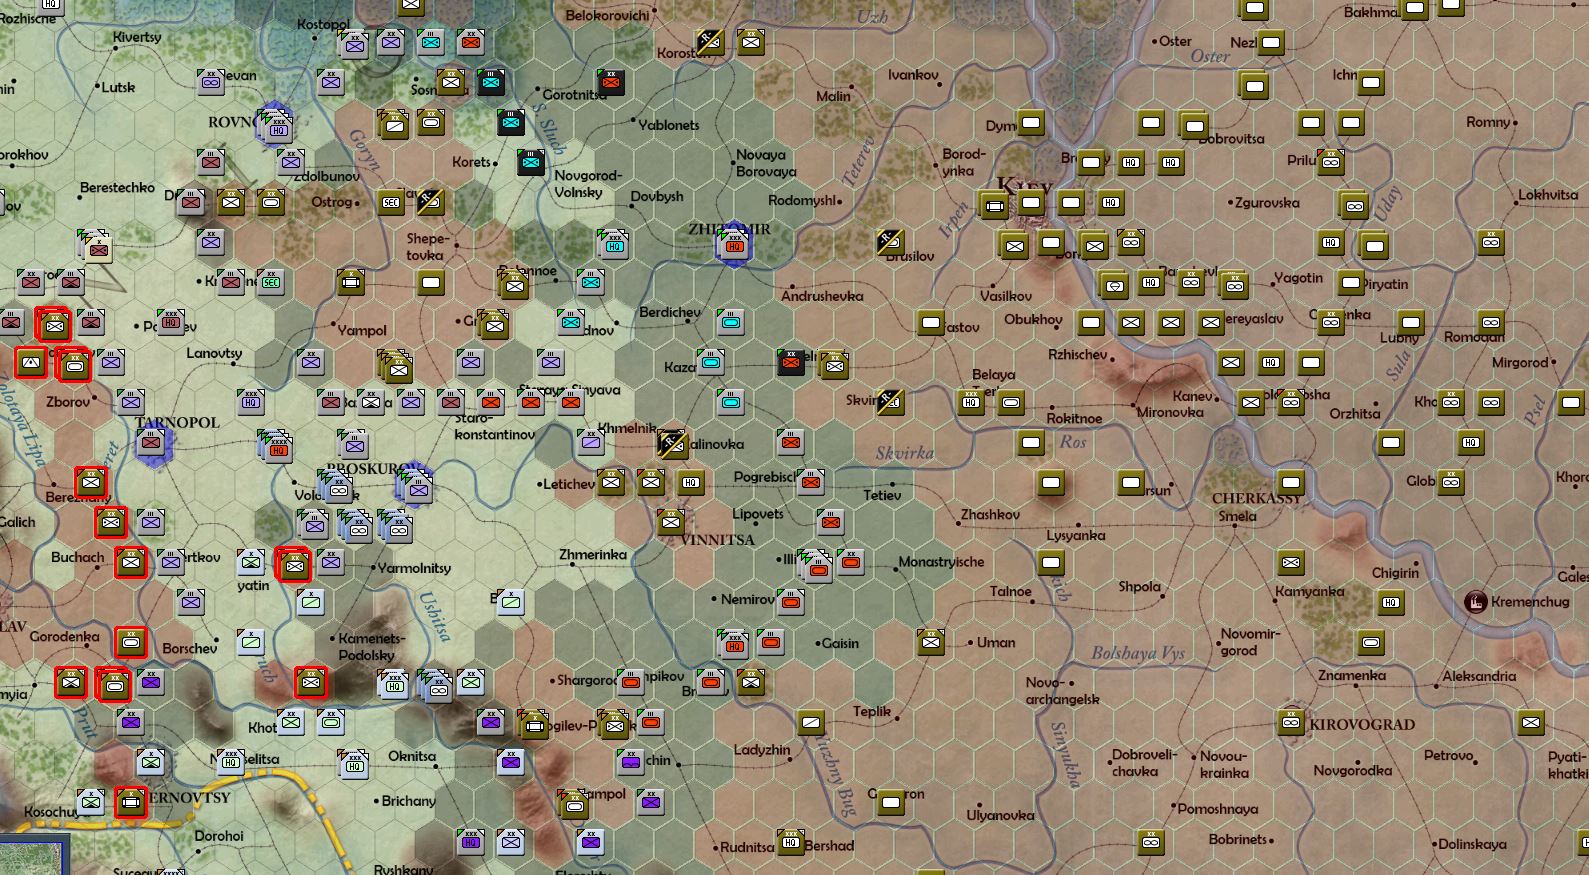
Task: Select the gray counter on Tarnopol
Action: [151, 442]
